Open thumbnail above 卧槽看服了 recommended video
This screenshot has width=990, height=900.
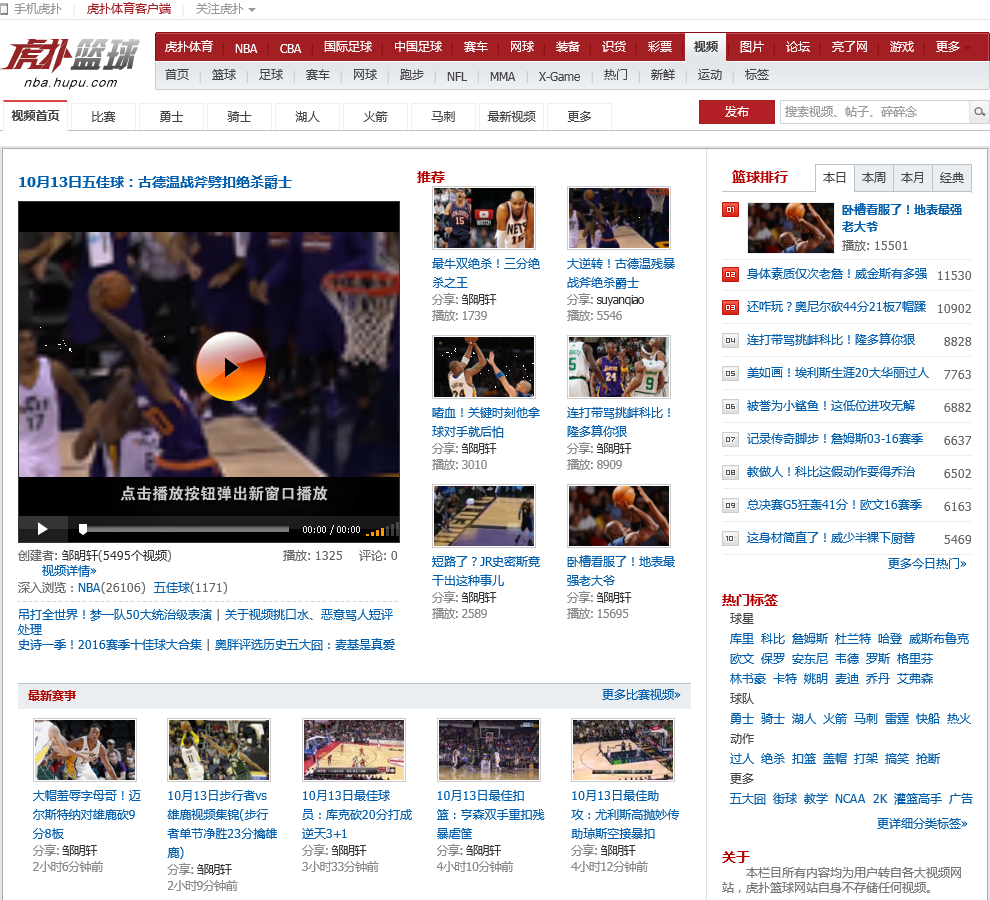tap(619, 515)
